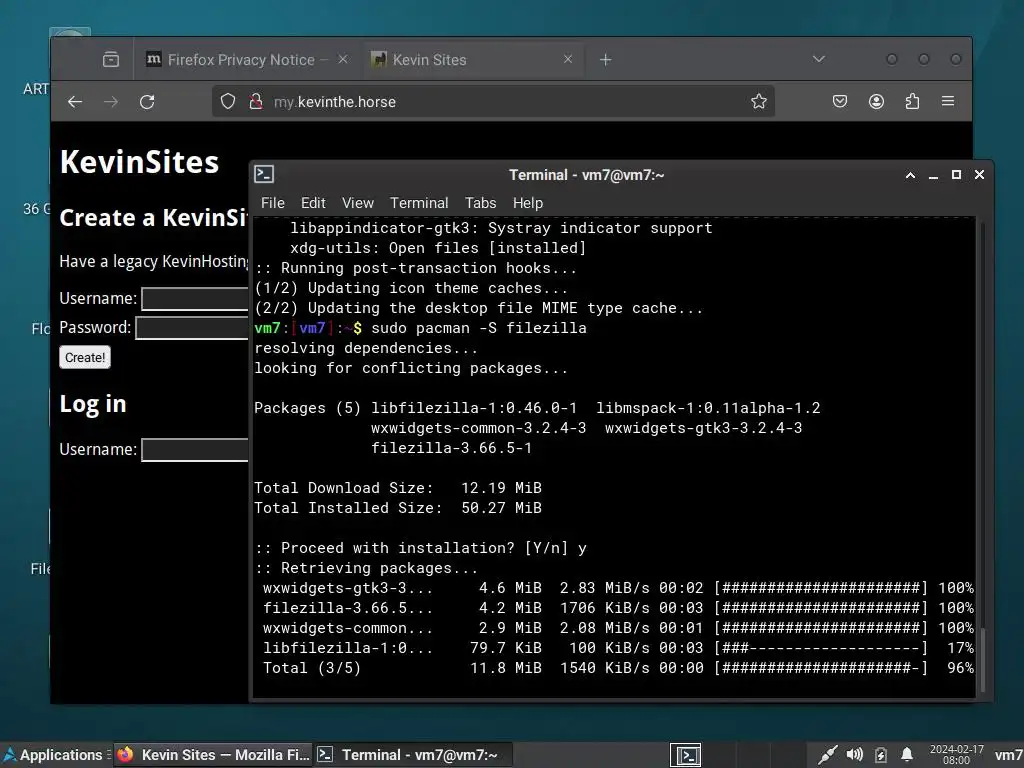Open network connection tray icon

tap(827, 755)
